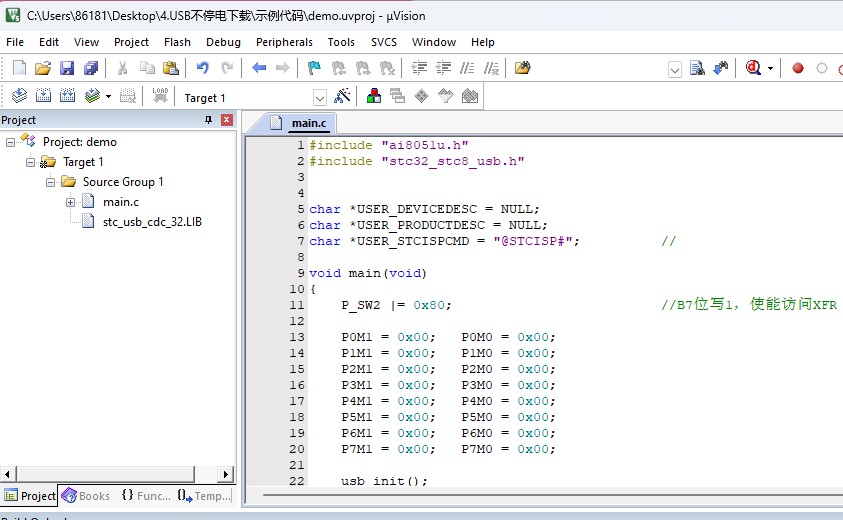The image size is (843, 520).
Task: Undo the last edit
Action: 203,68
